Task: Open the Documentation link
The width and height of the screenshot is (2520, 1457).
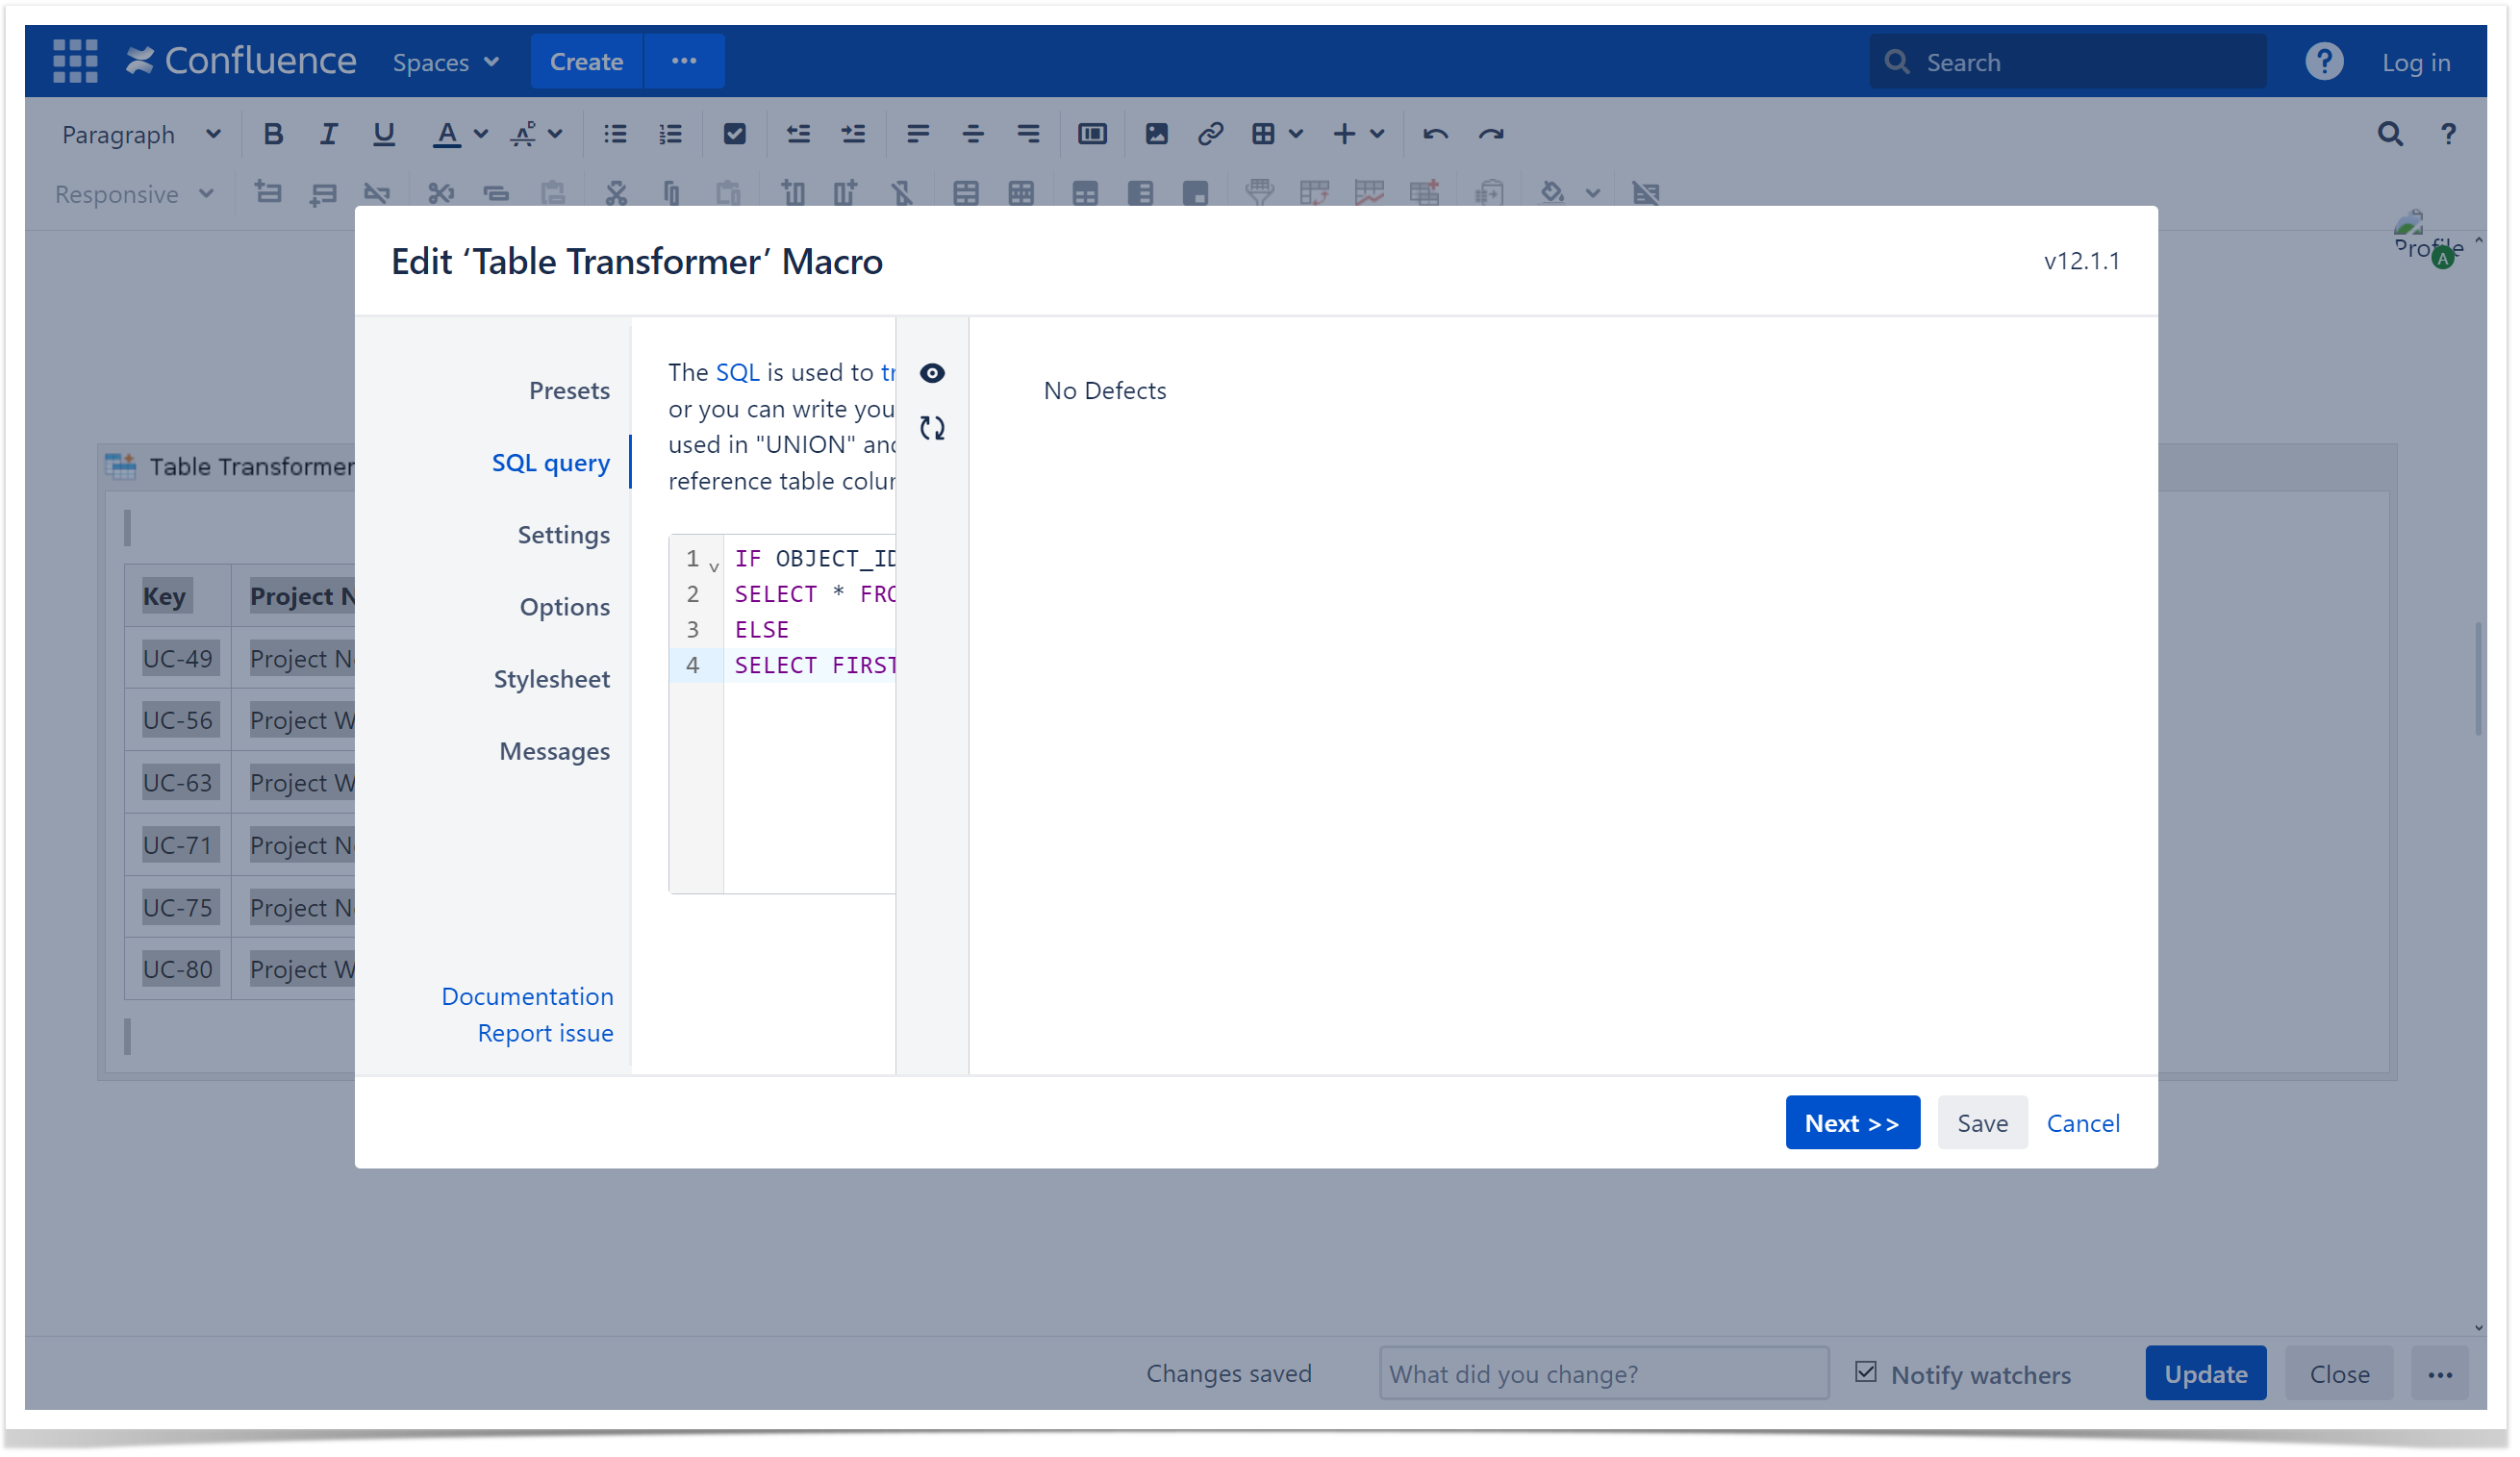Action: tap(527, 996)
